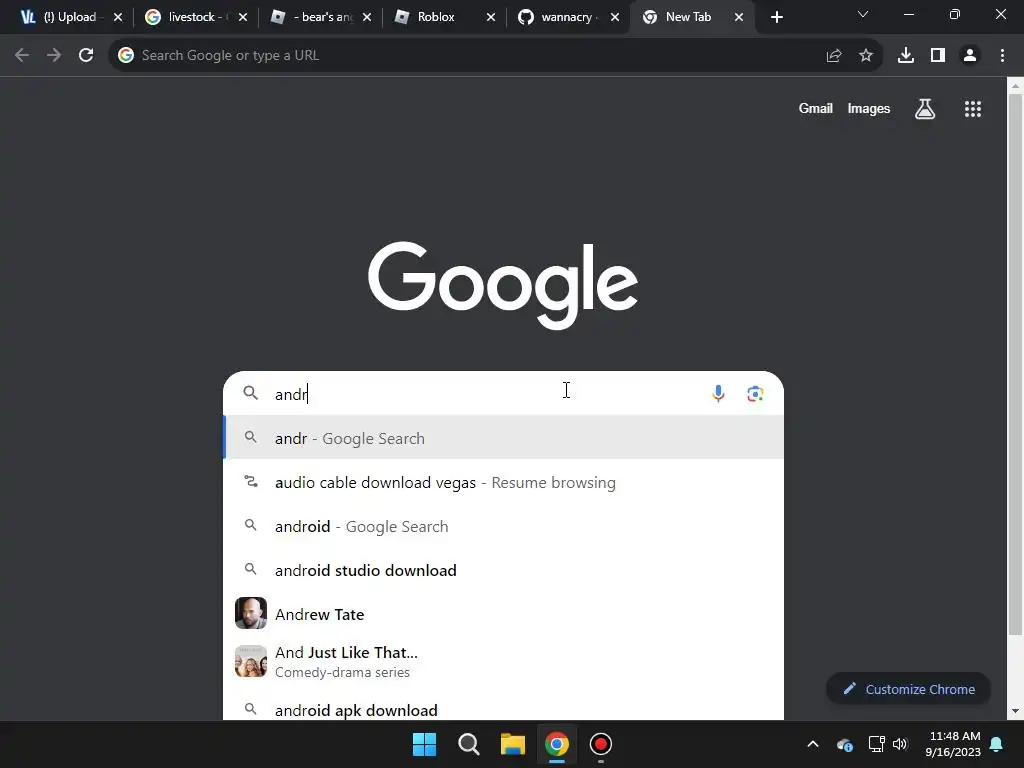The width and height of the screenshot is (1024, 768).
Task: Start voice search with microphone
Action: (x=718, y=393)
